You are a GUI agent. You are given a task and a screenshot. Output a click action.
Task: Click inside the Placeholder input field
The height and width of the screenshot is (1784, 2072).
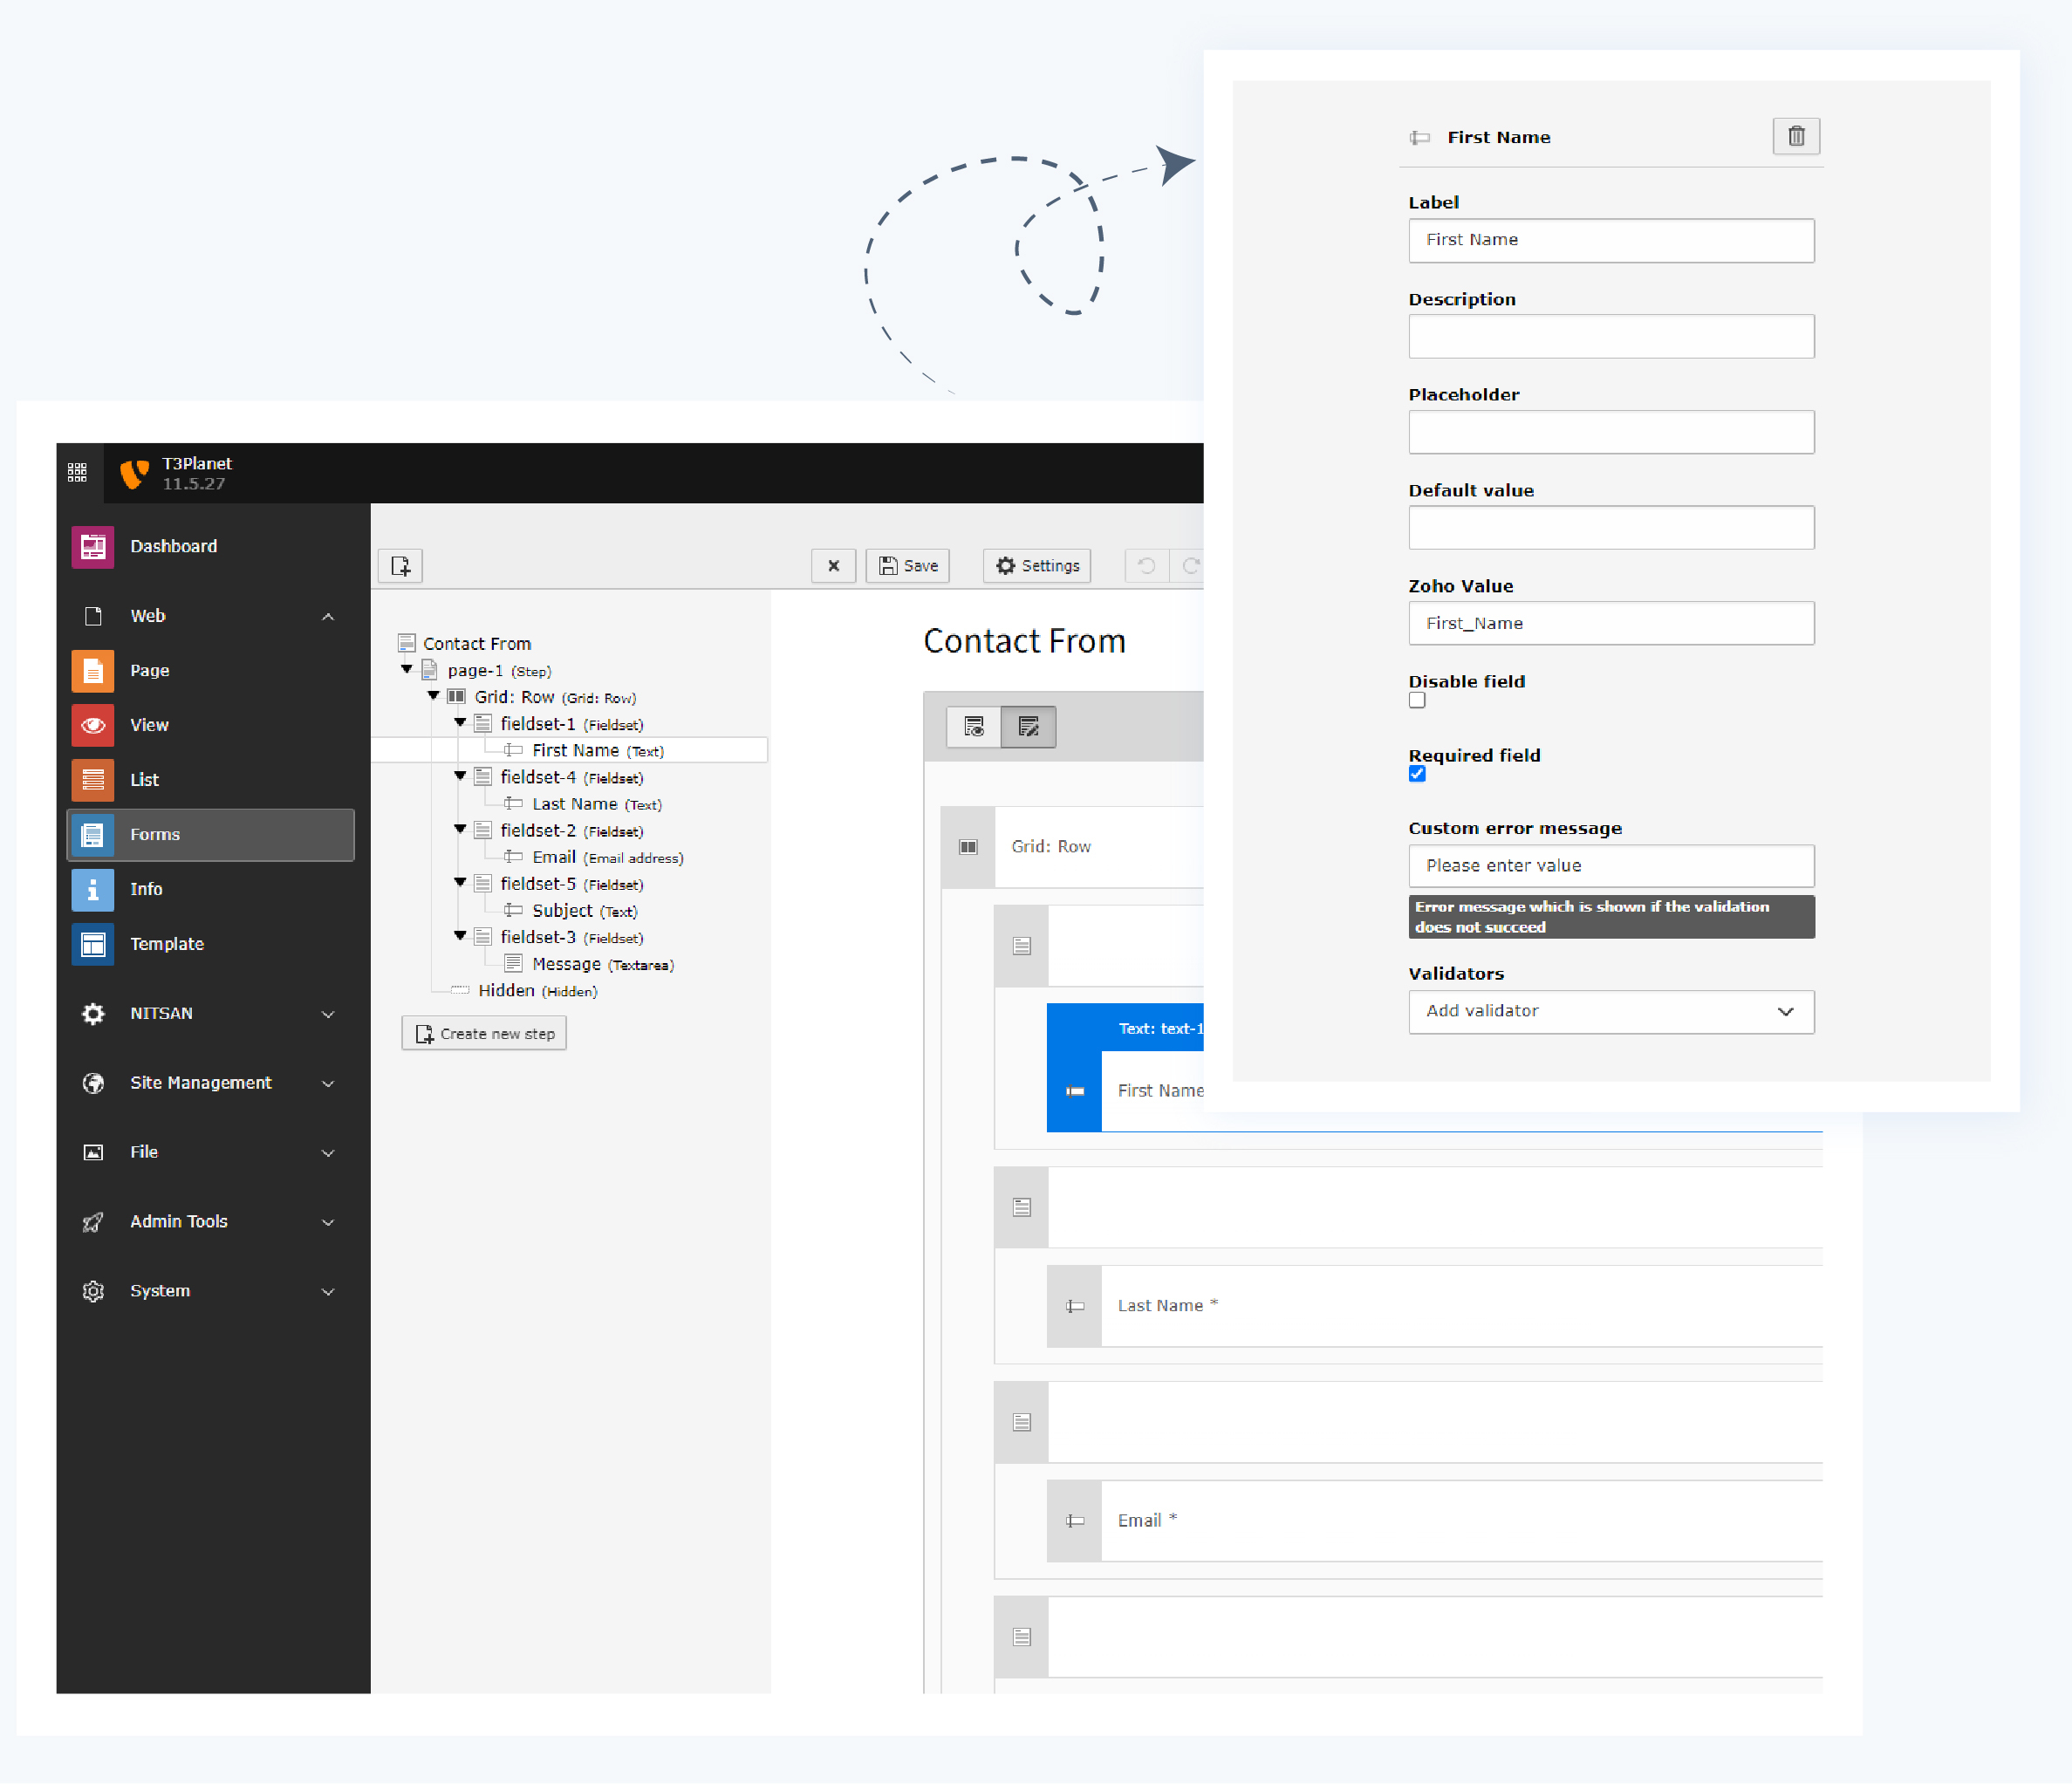tap(1610, 431)
